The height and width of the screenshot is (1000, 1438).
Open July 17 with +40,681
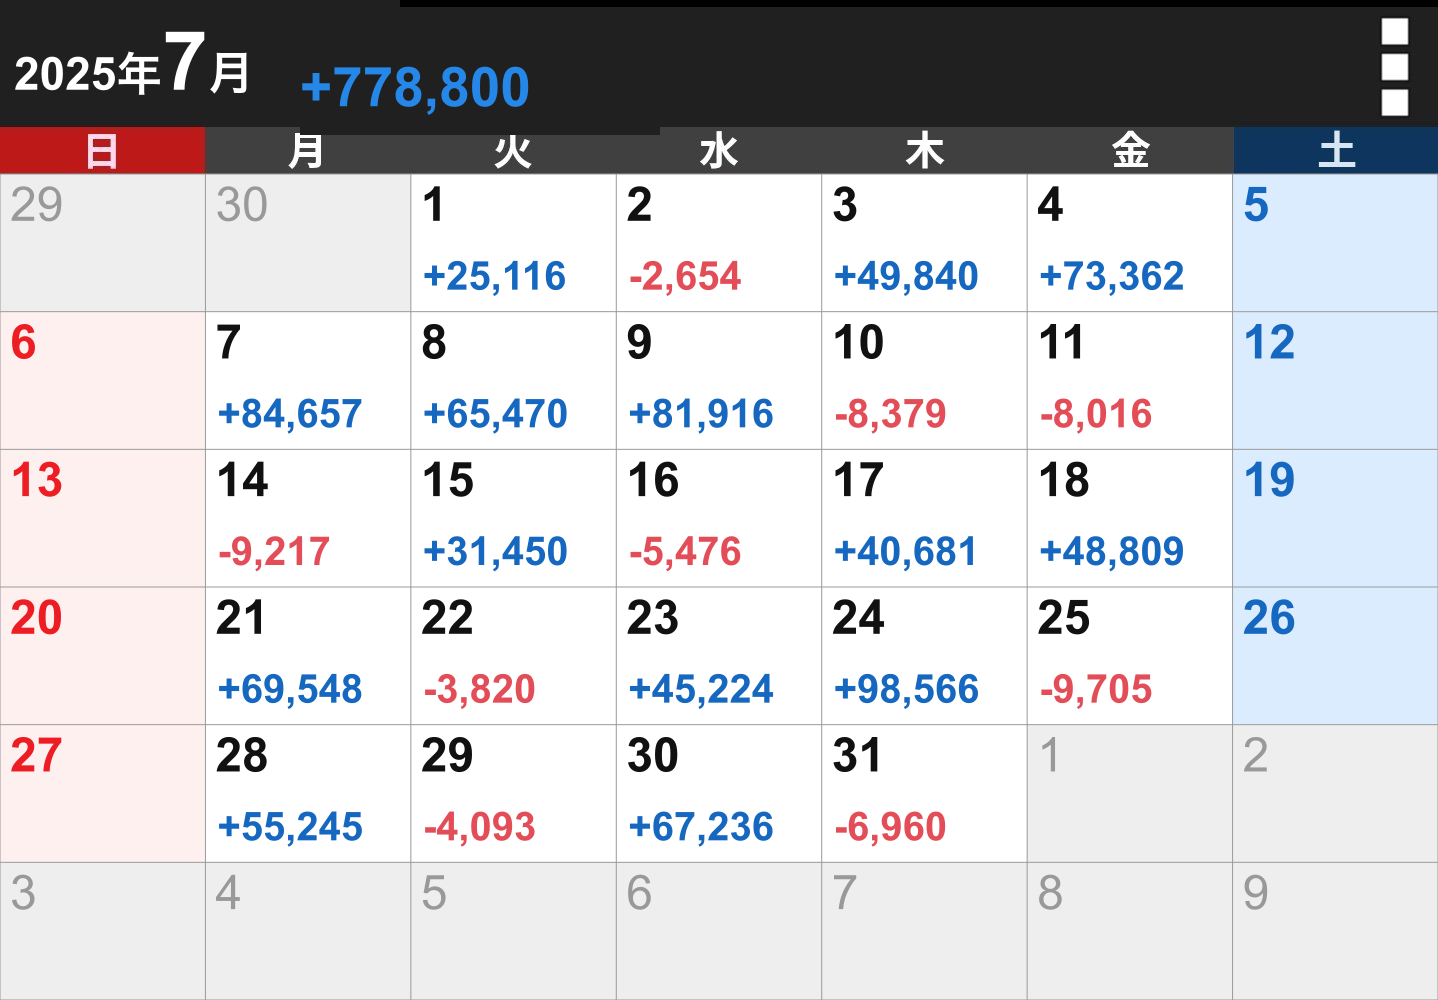click(925, 518)
